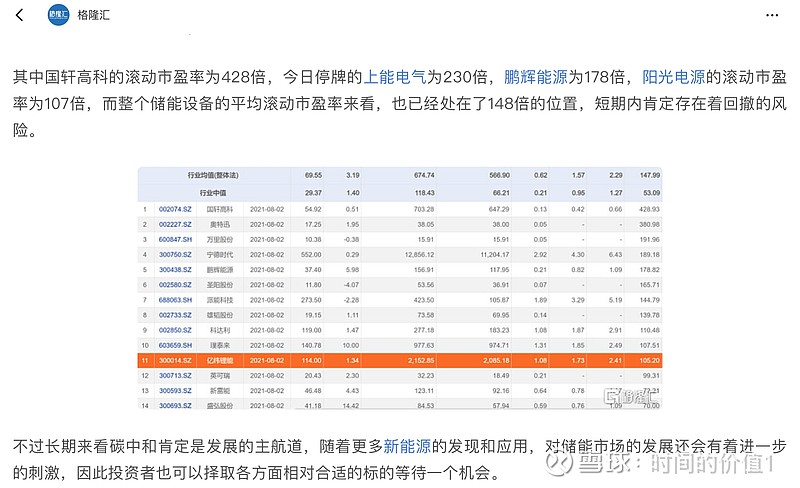Click the 53.09 industry median value
The image size is (800, 488).
point(651,193)
